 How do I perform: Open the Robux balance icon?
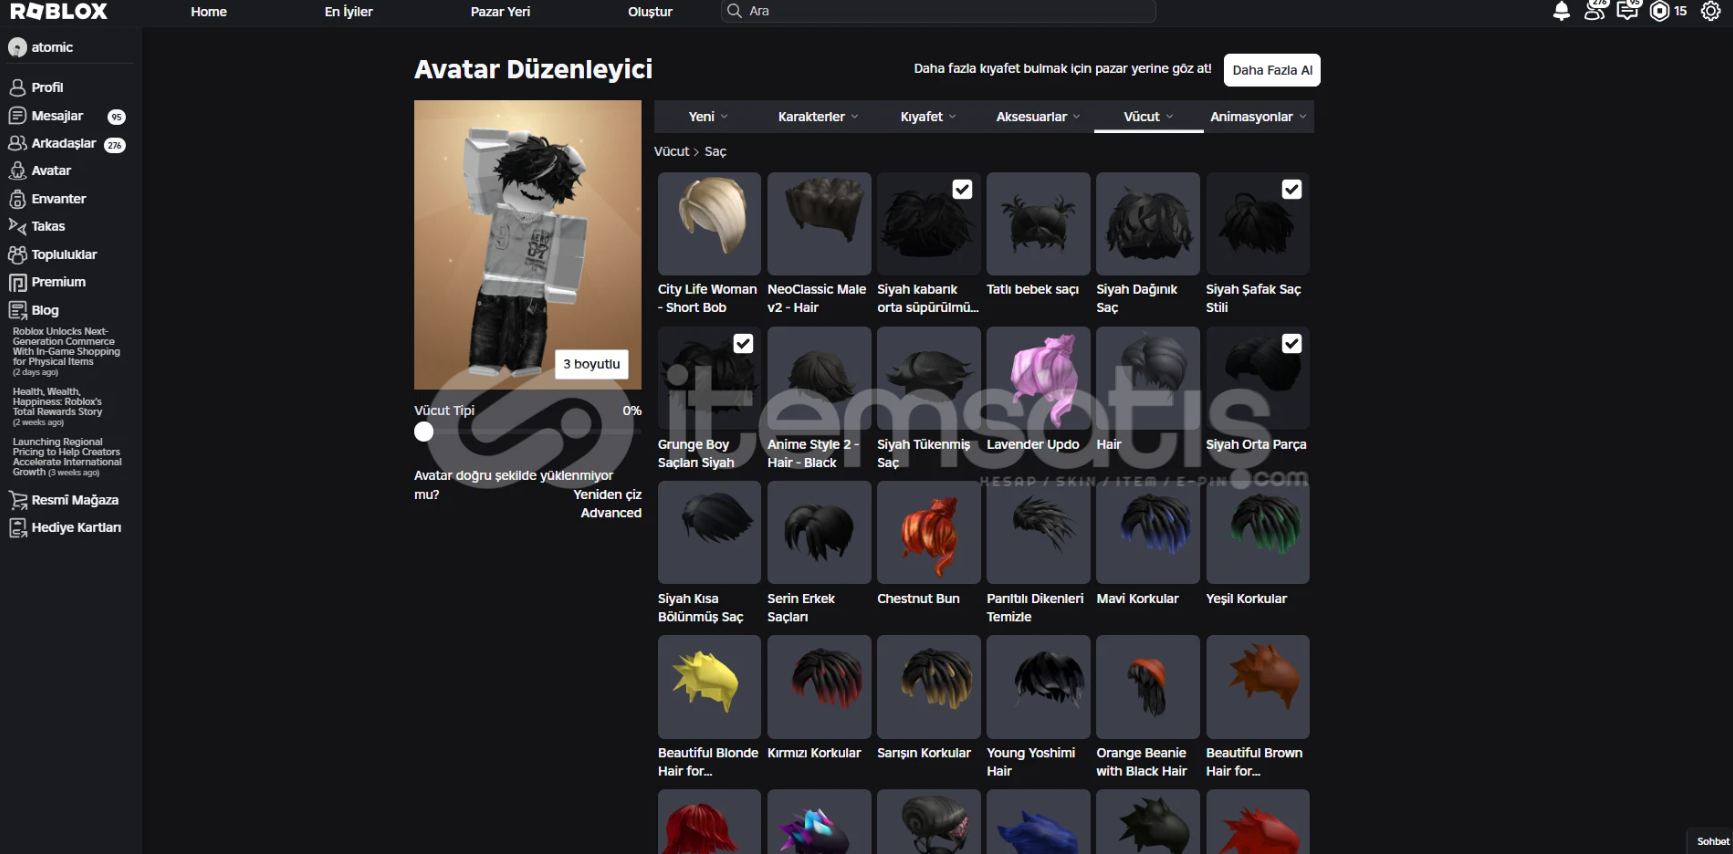point(1660,11)
